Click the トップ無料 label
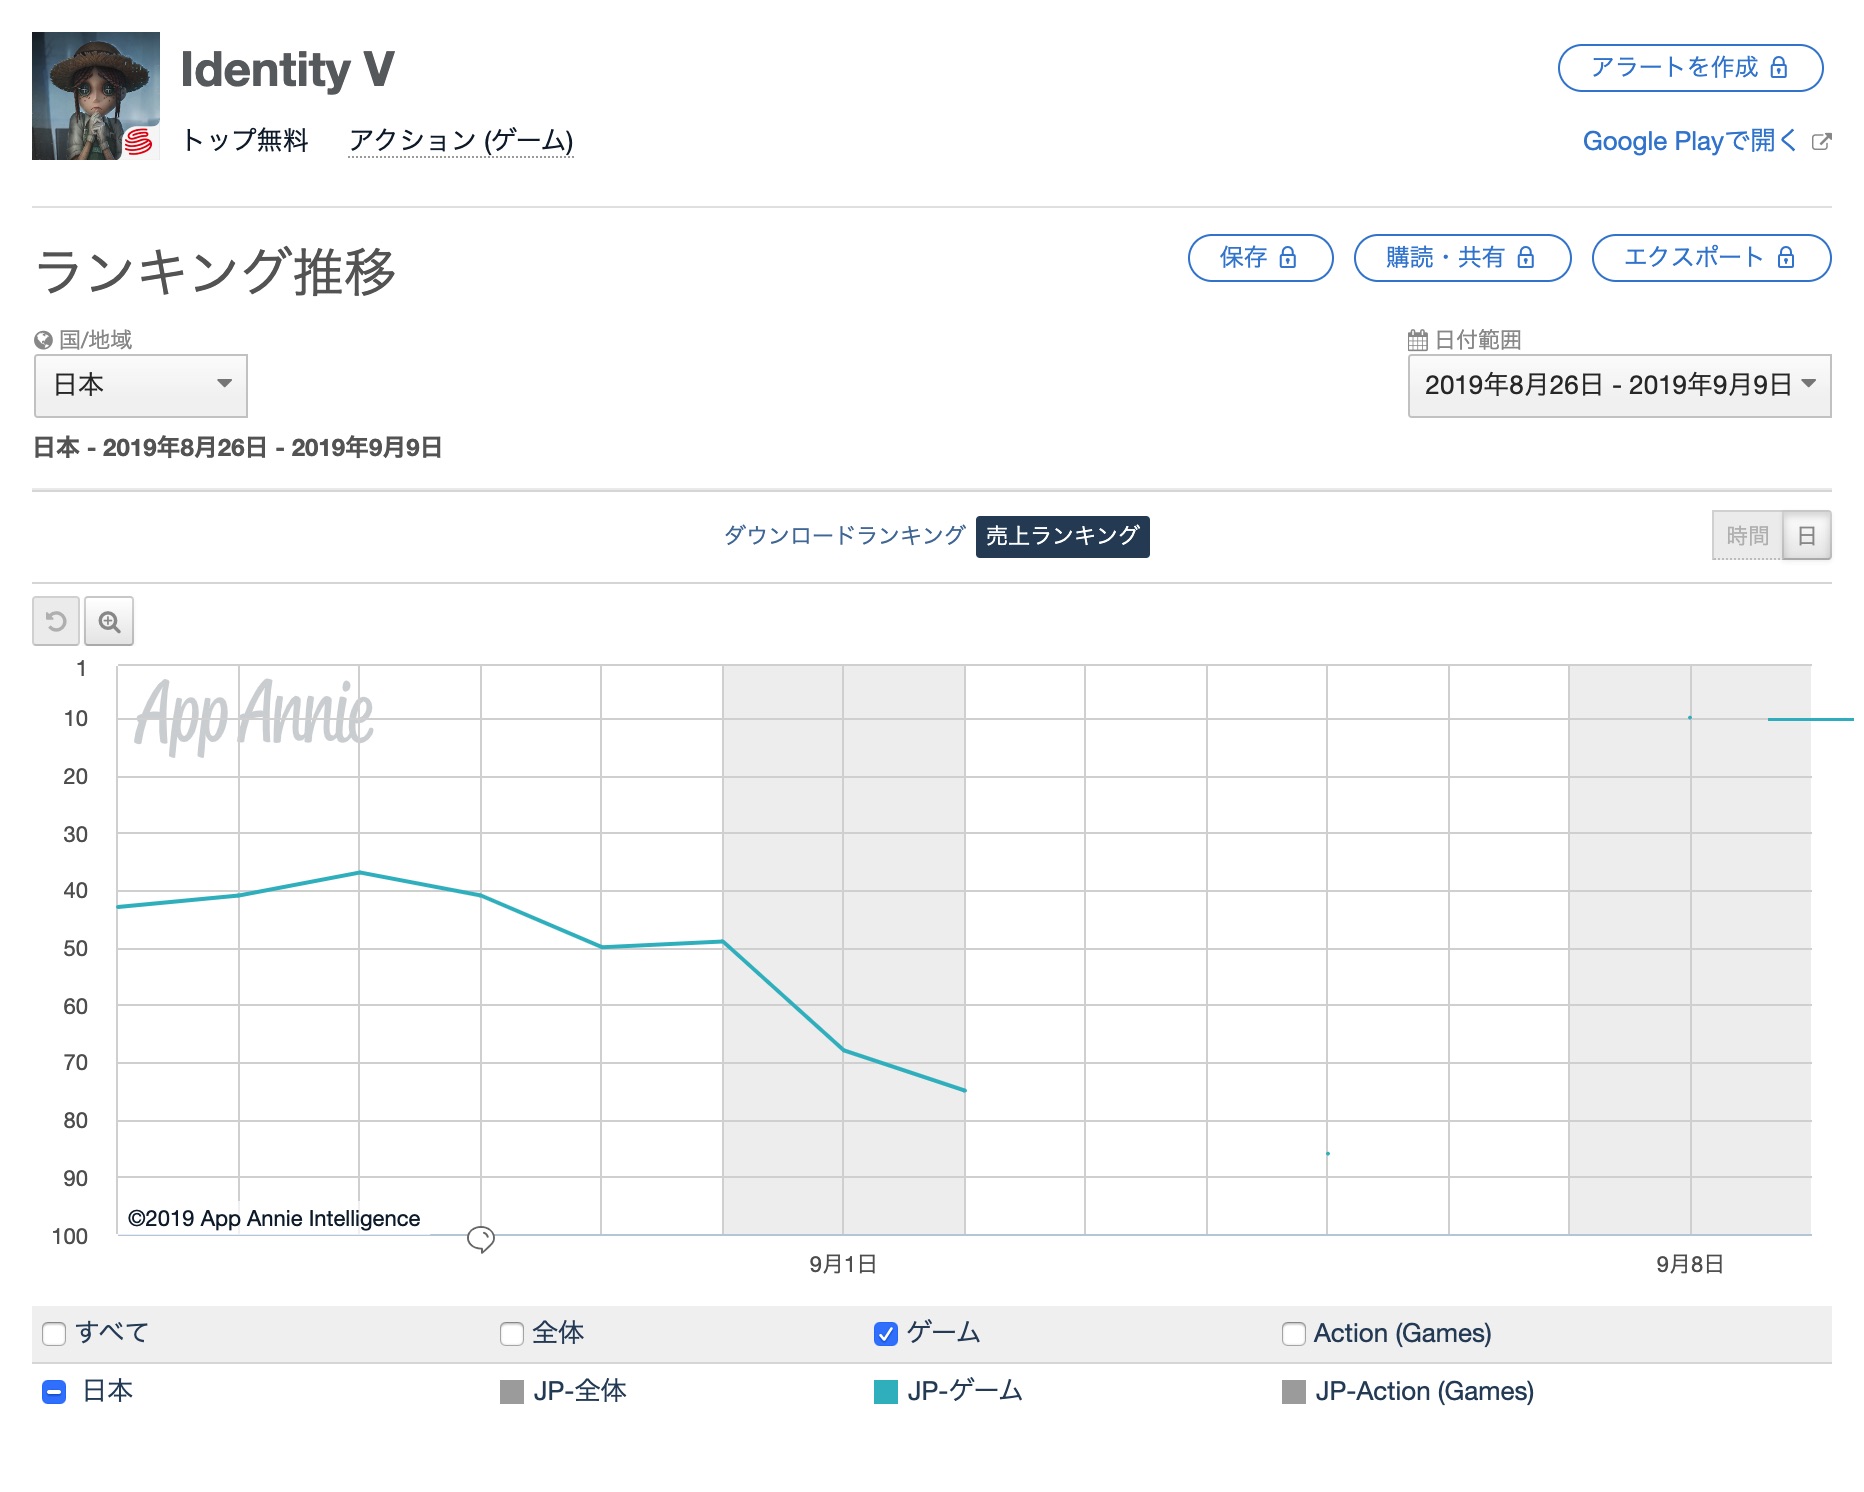 point(245,140)
